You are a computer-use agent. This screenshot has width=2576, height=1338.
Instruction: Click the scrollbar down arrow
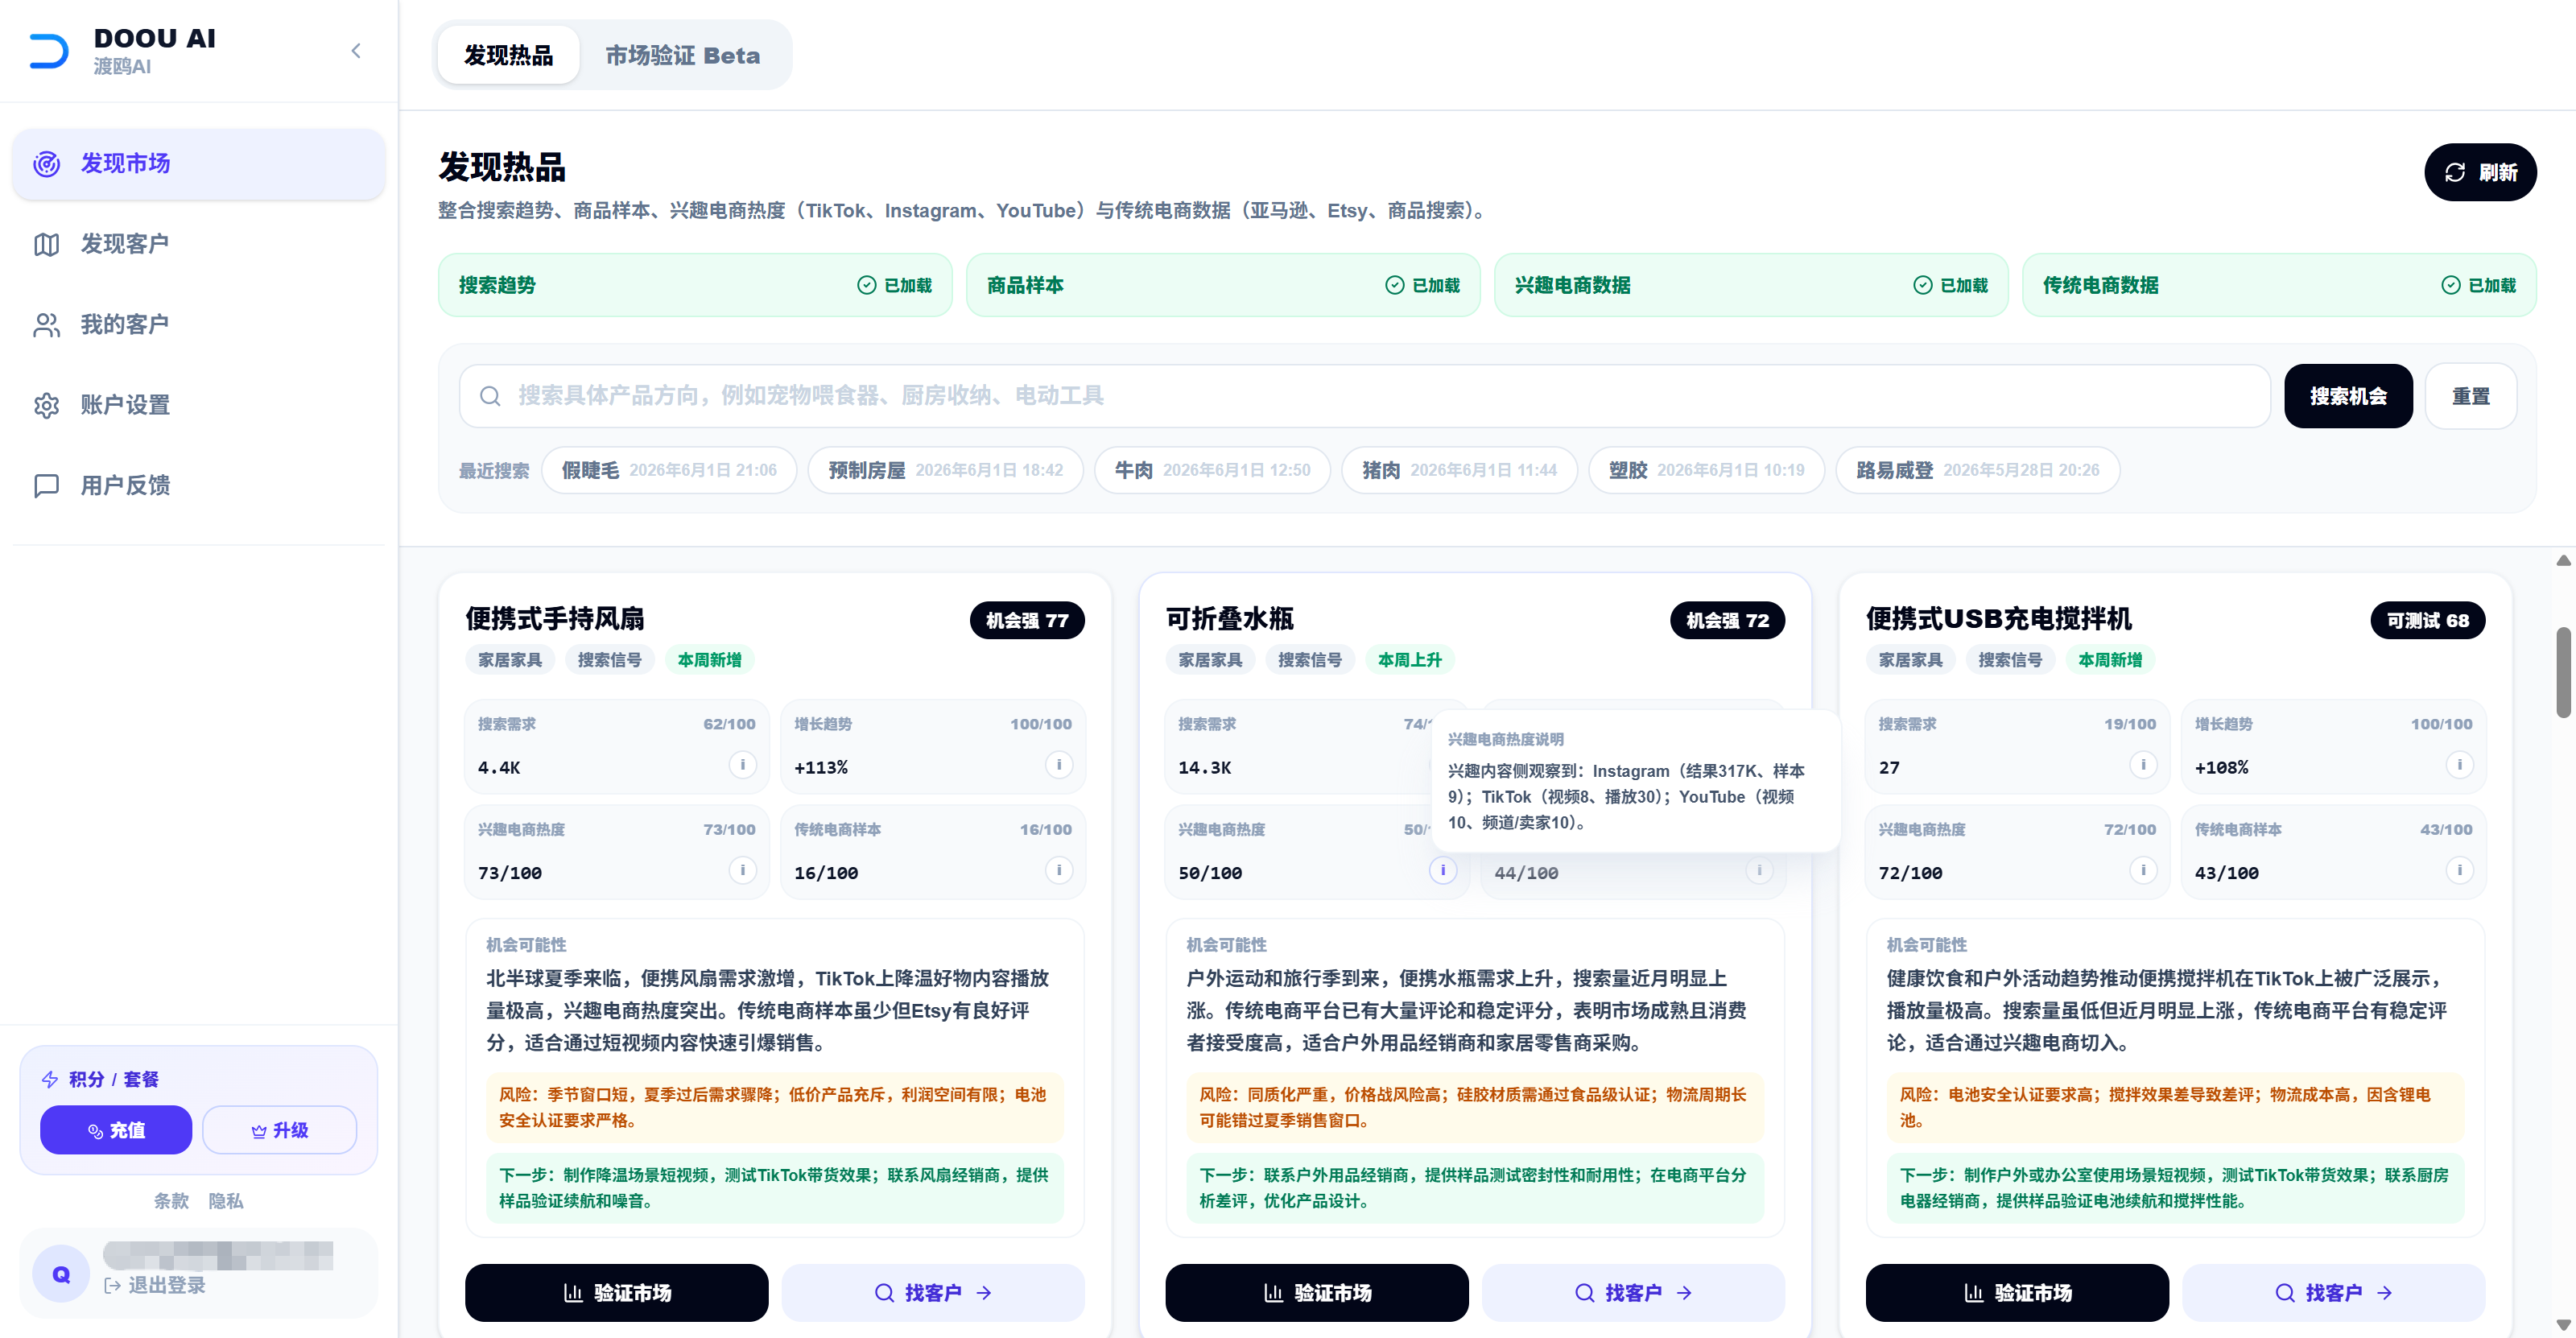point(2563,1325)
